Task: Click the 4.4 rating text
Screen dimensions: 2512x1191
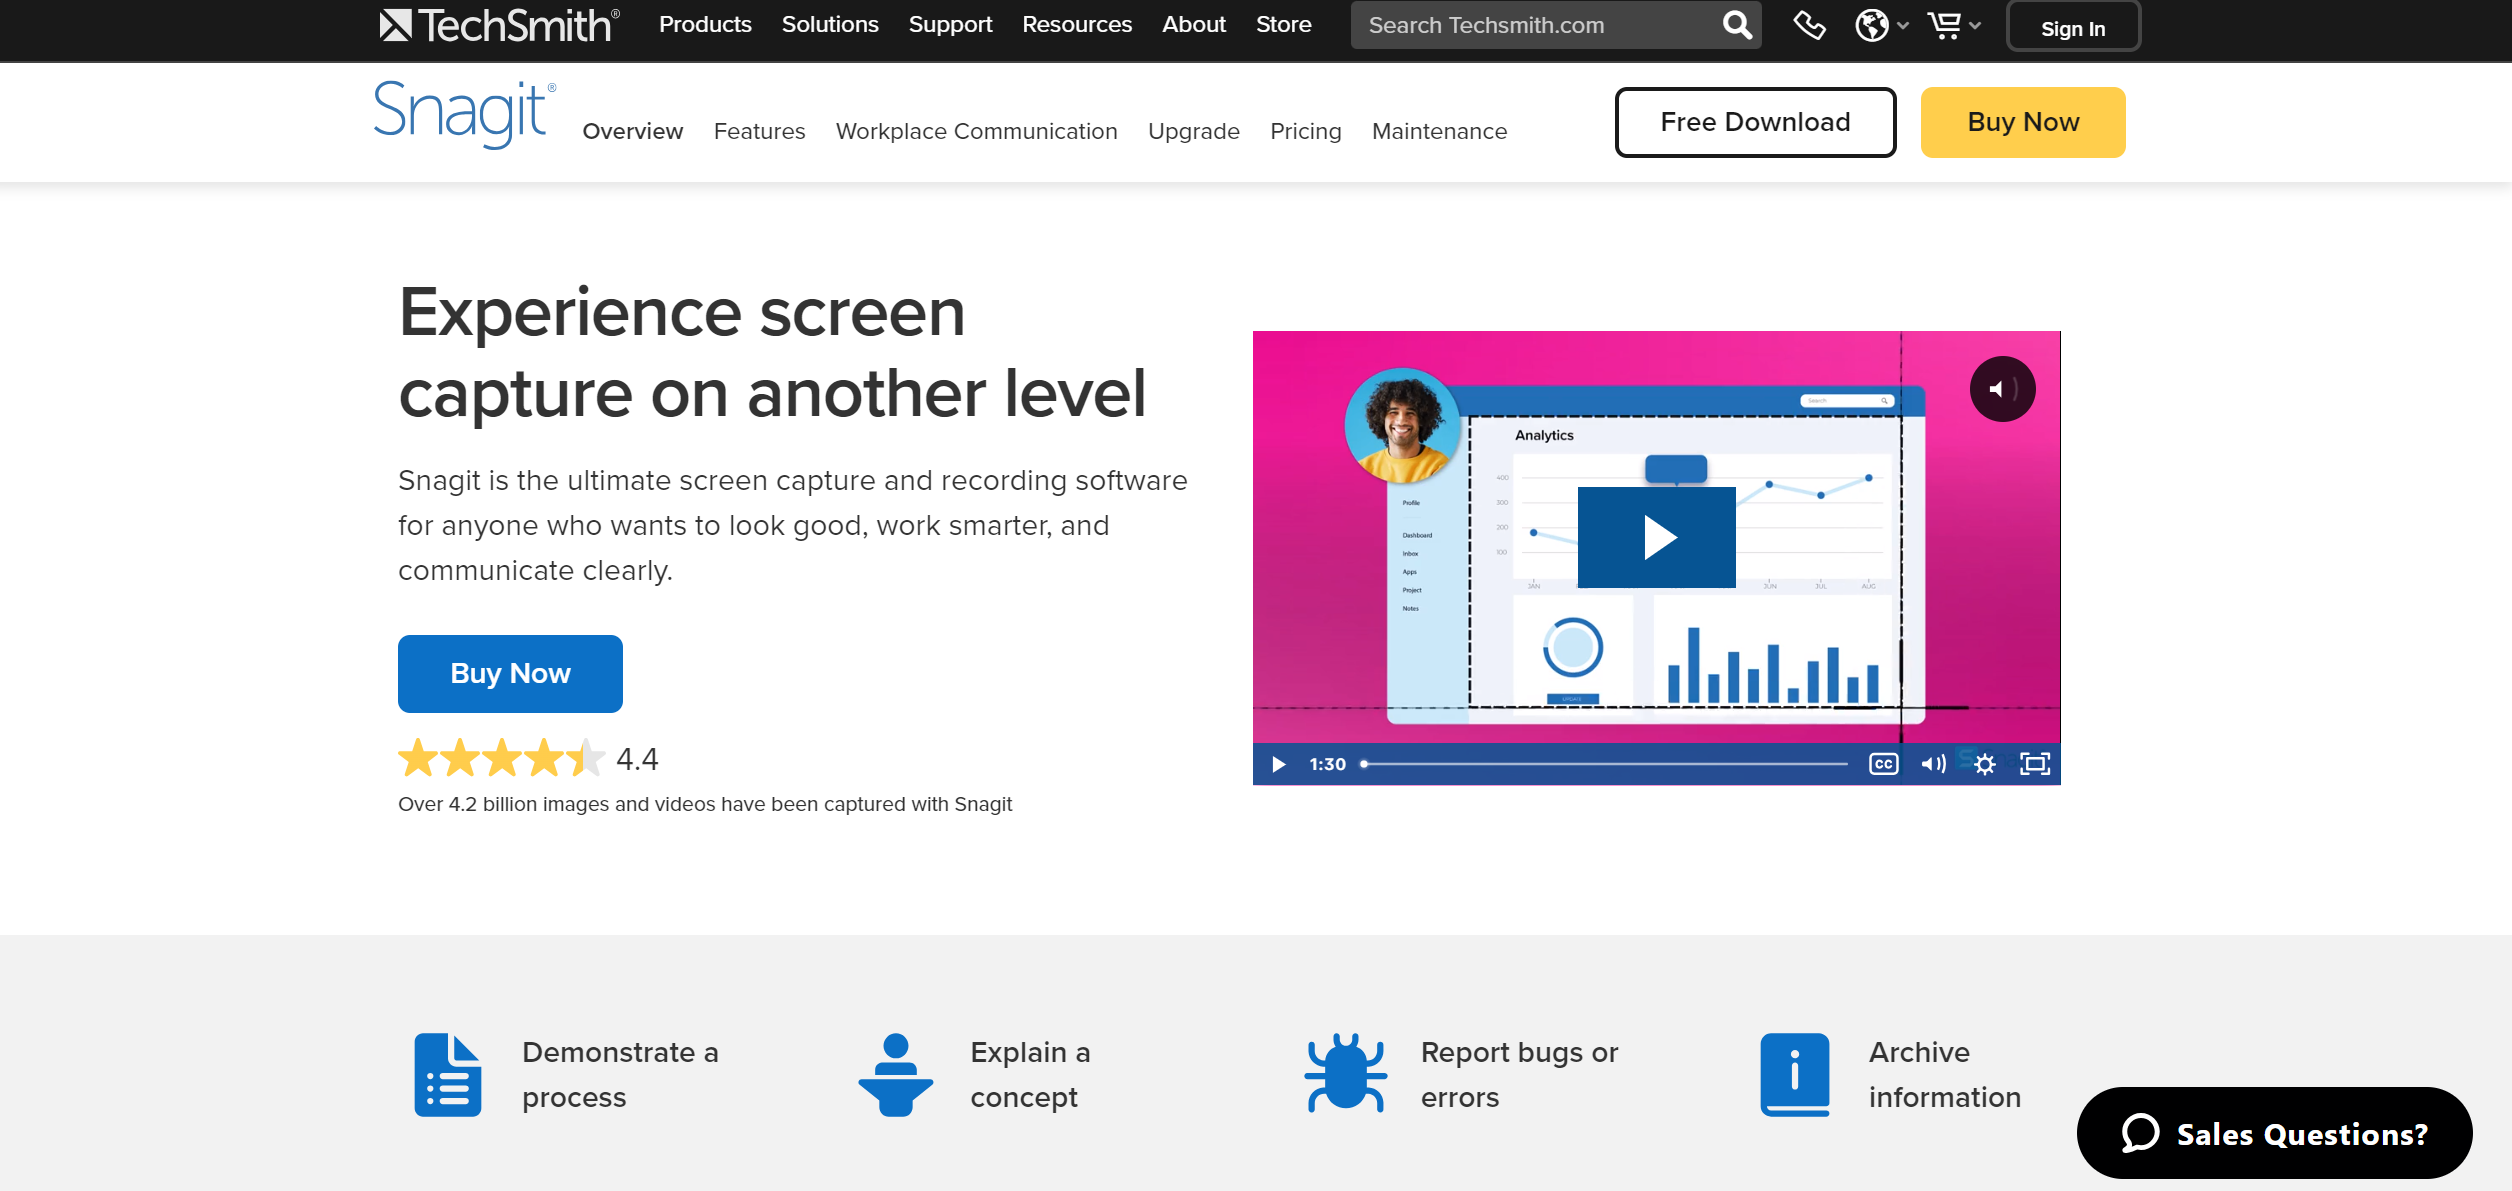Action: pos(637,759)
